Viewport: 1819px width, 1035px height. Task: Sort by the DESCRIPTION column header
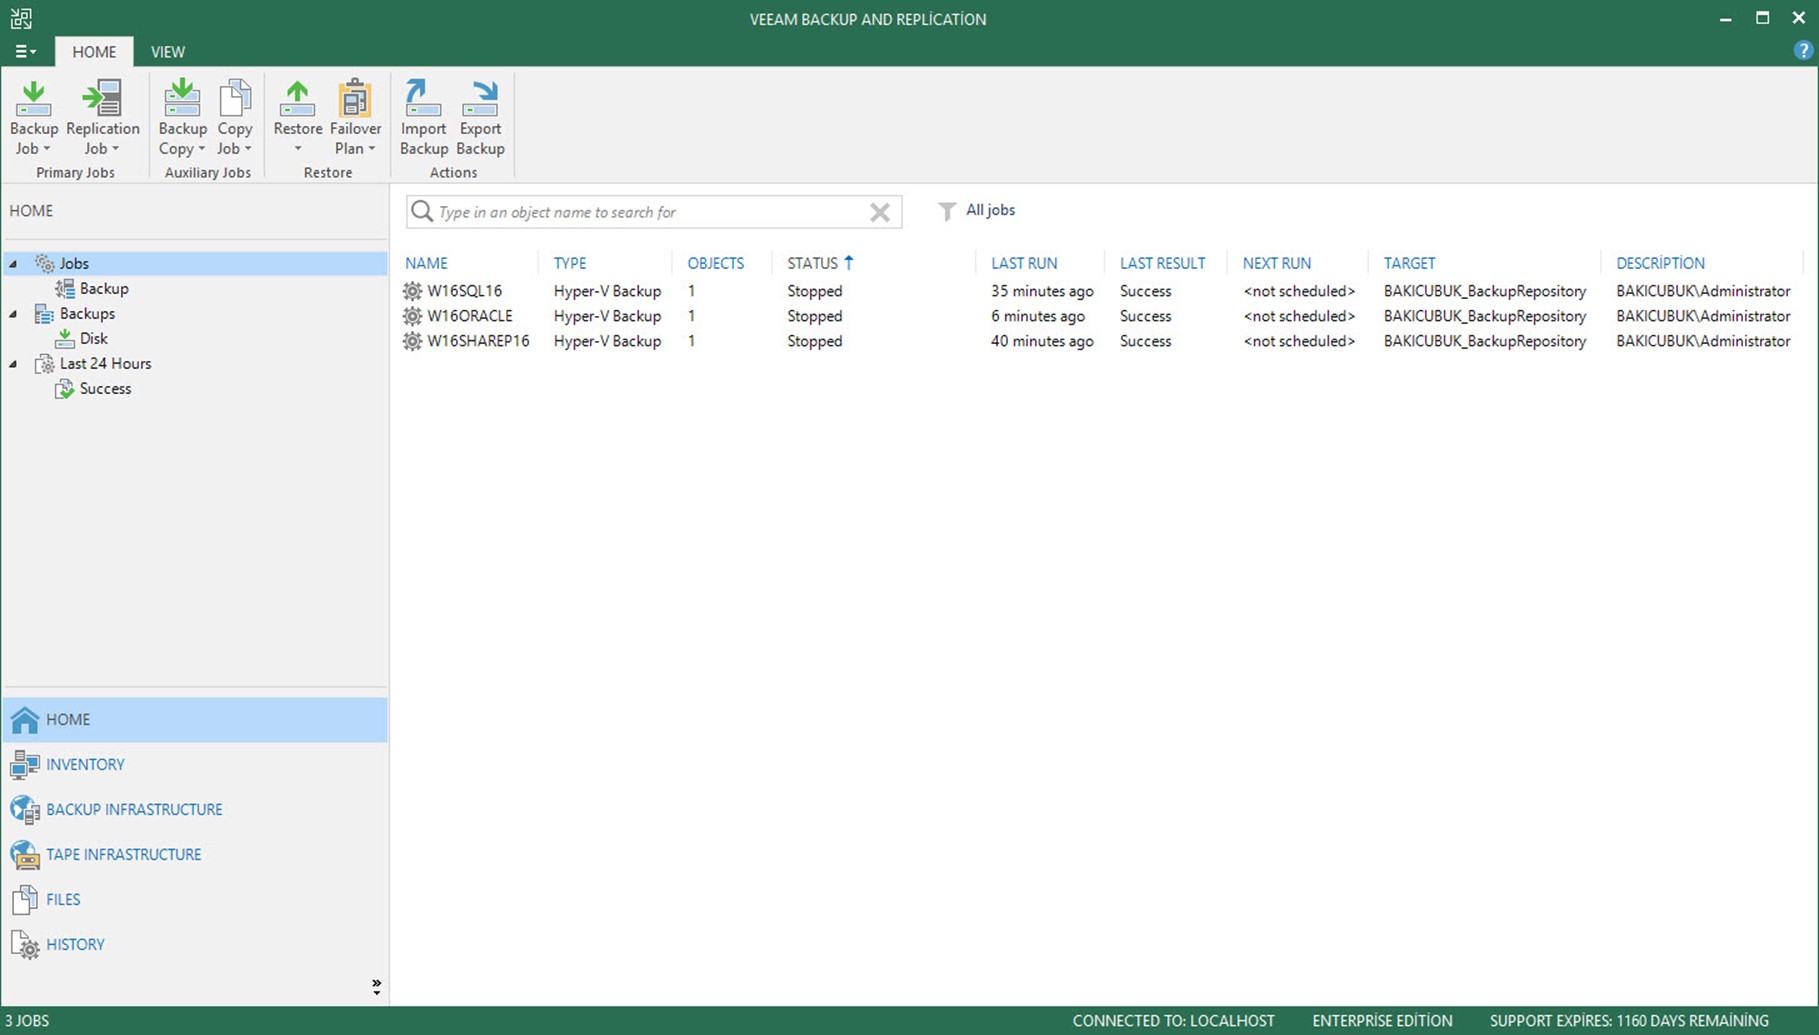tap(1660, 263)
